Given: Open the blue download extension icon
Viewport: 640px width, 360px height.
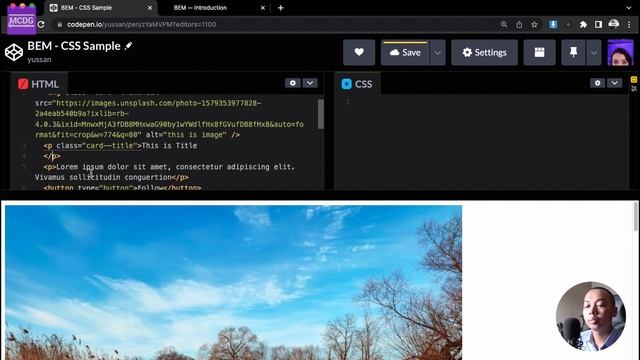Looking at the screenshot, I should [x=553, y=24].
